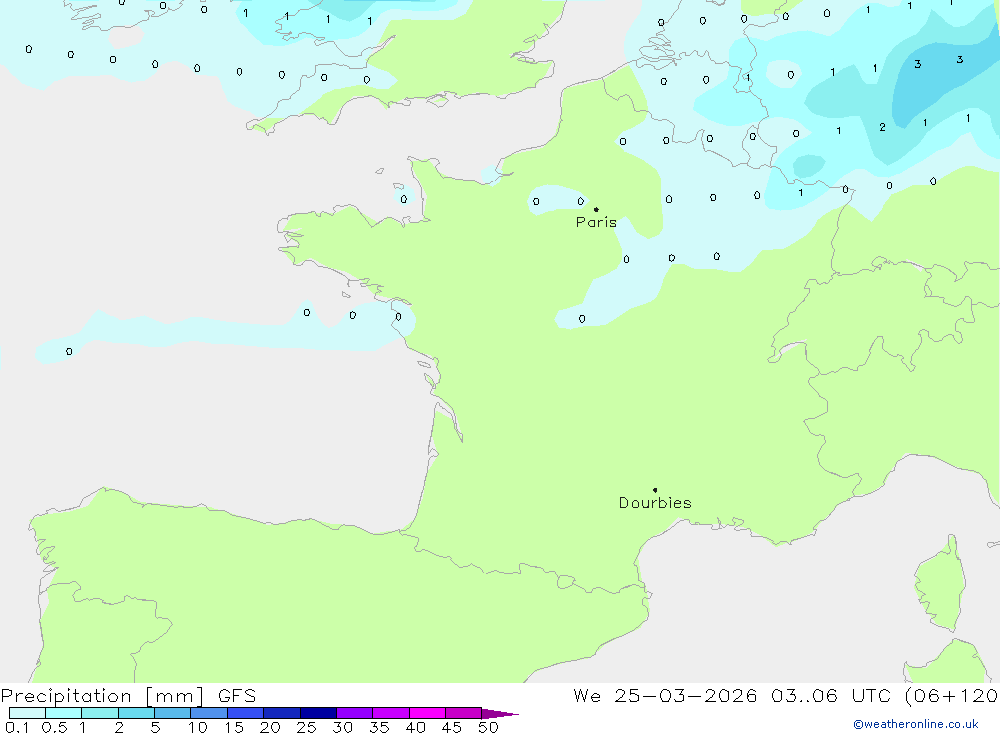
Task: Click the Paris city label
Action: [x=596, y=223]
